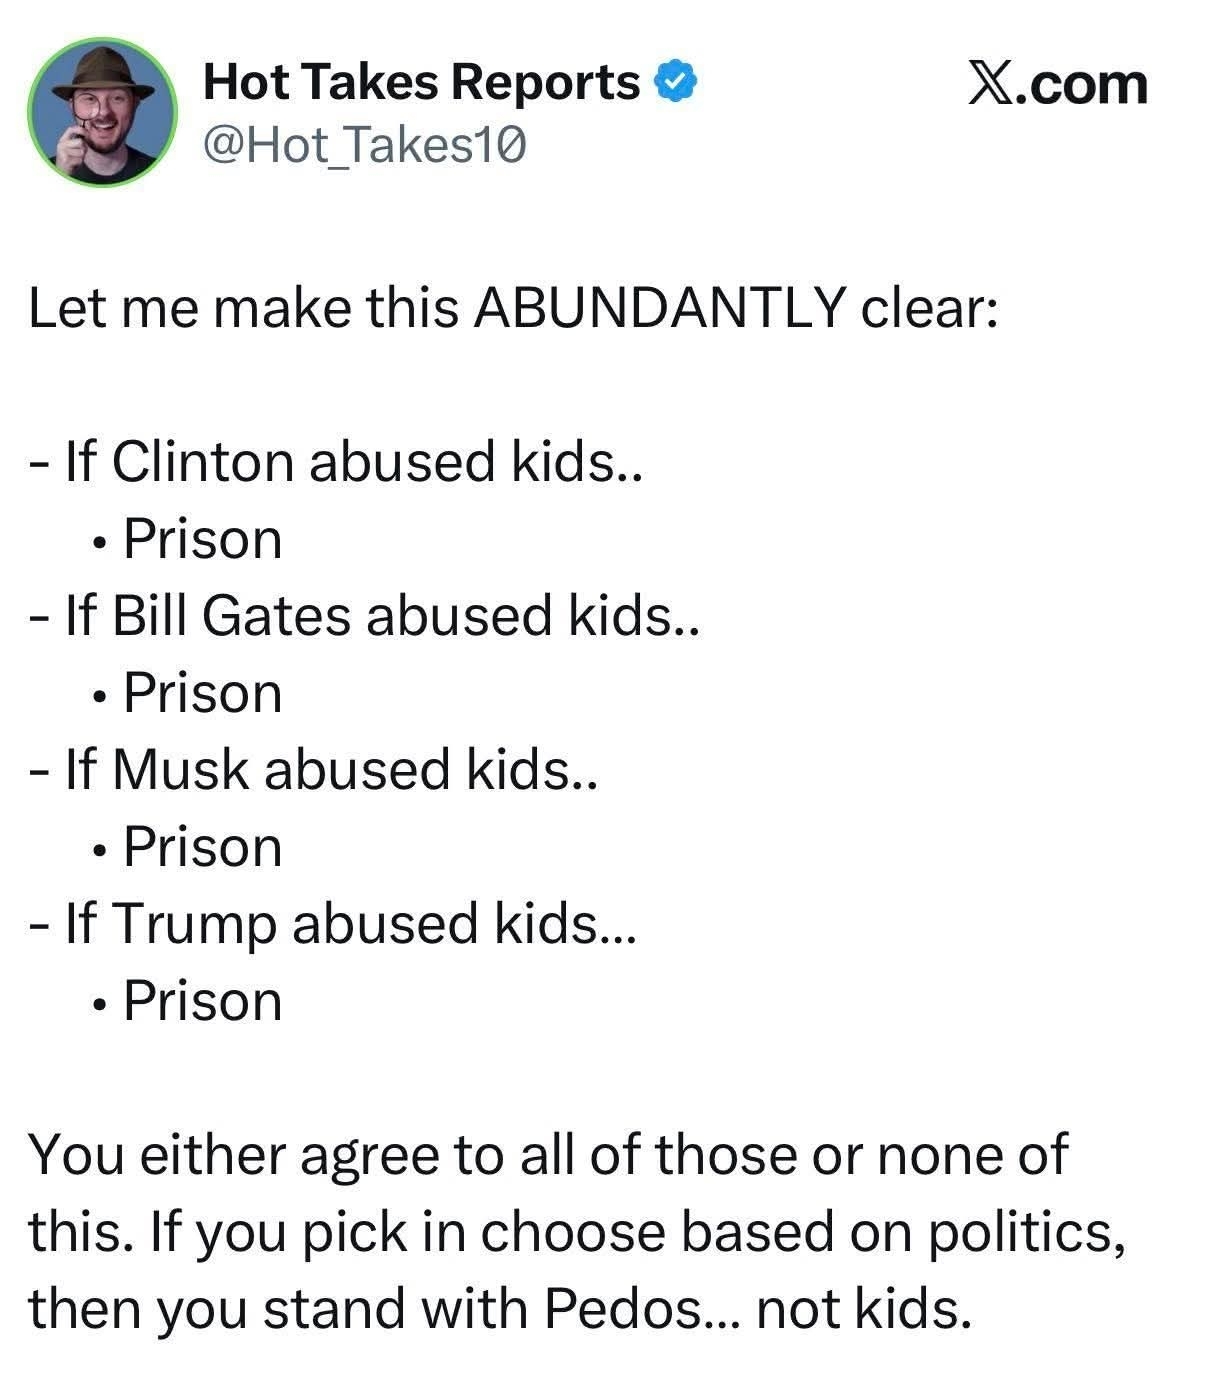
Task: Open the Hot Takes Reports display name
Action: point(421,82)
